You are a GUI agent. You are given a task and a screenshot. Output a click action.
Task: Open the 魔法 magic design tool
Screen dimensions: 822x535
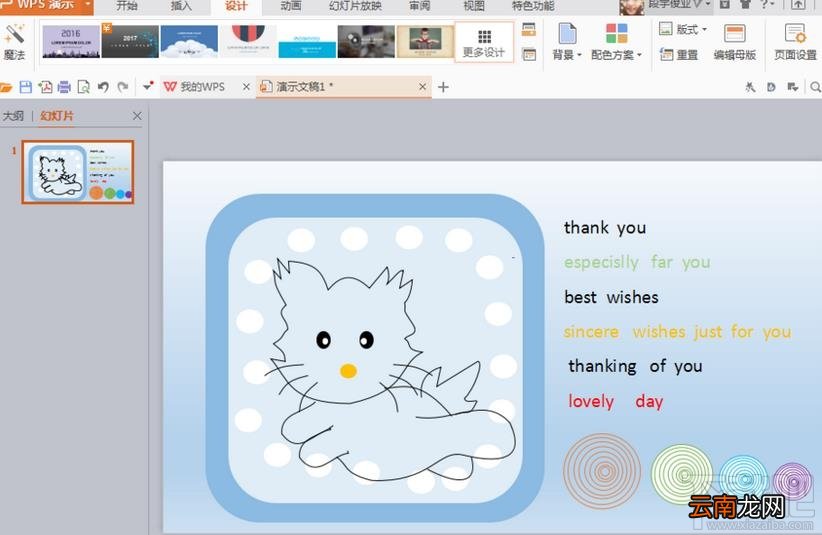[14, 42]
